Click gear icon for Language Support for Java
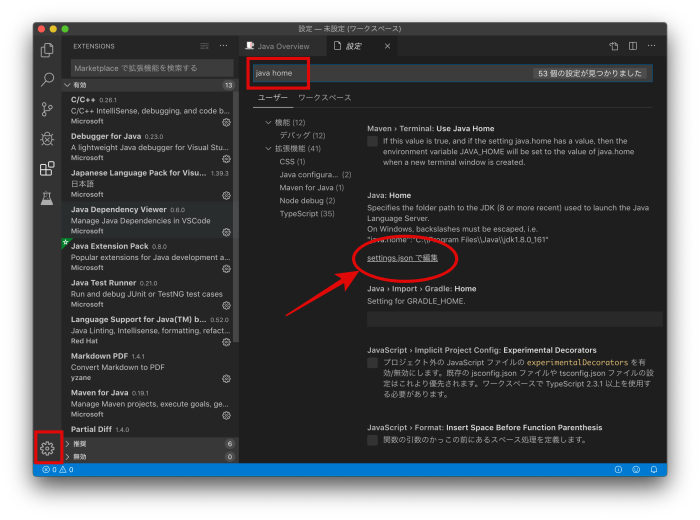700x520 pixels. click(x=226, y=342)
